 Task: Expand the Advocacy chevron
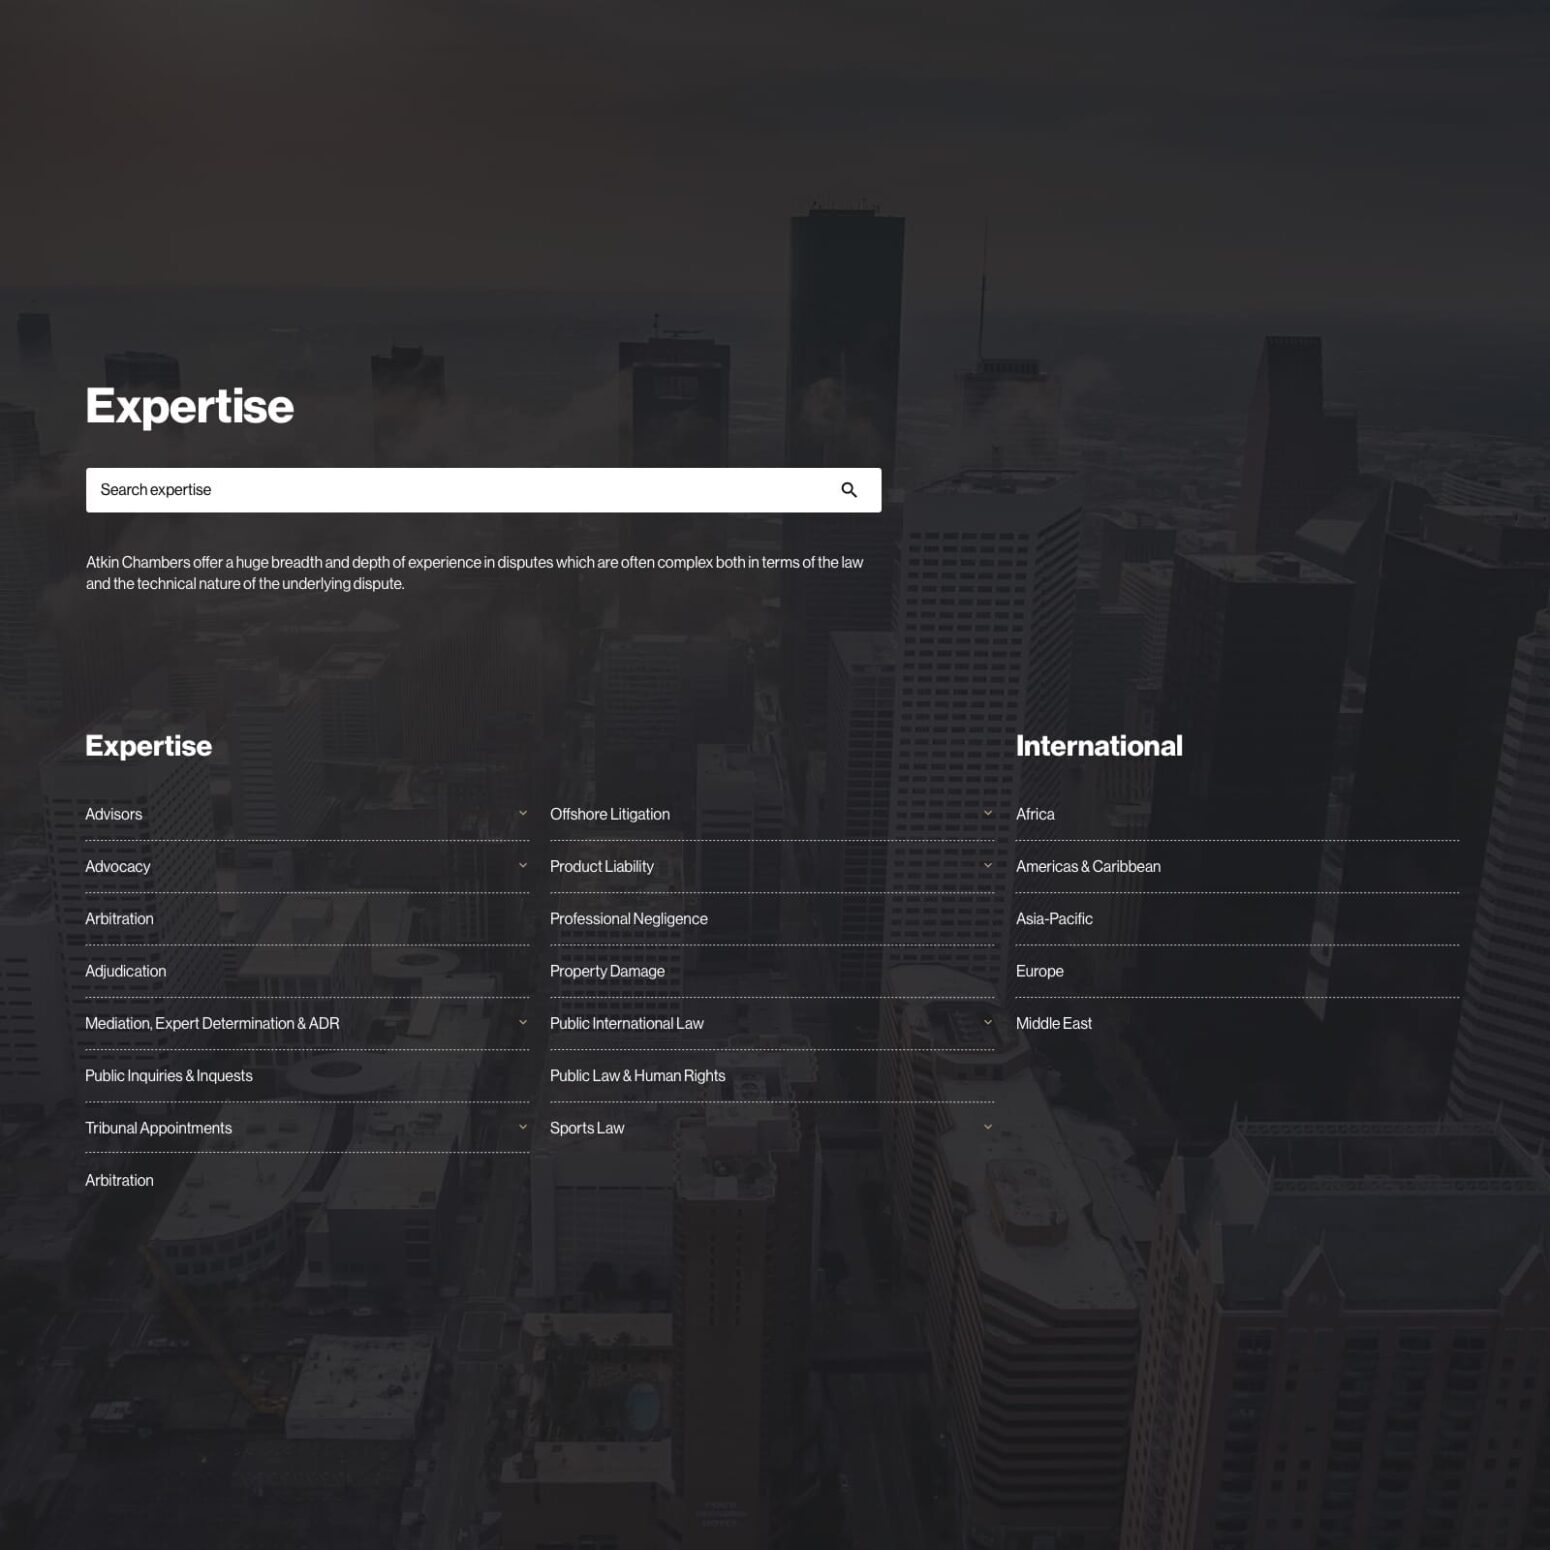[x=523, y=866]
